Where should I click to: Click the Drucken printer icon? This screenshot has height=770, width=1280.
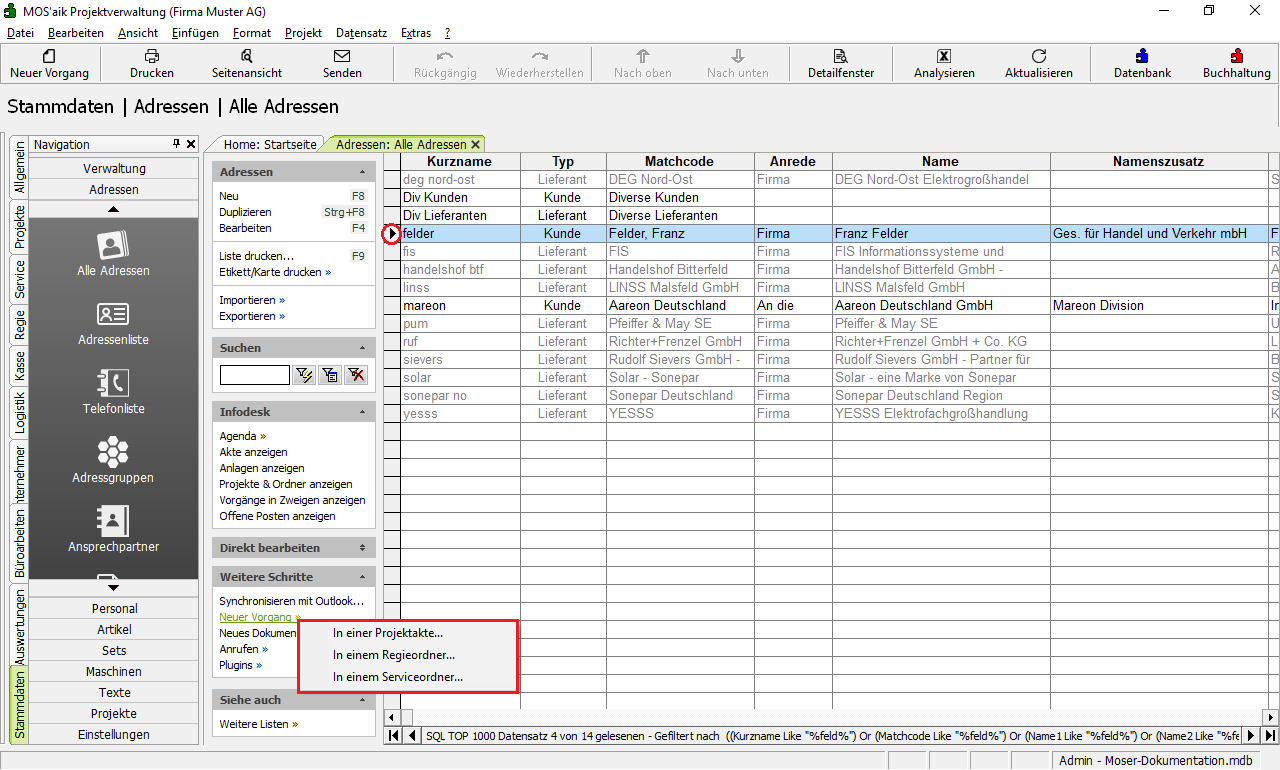pos(152,57)
